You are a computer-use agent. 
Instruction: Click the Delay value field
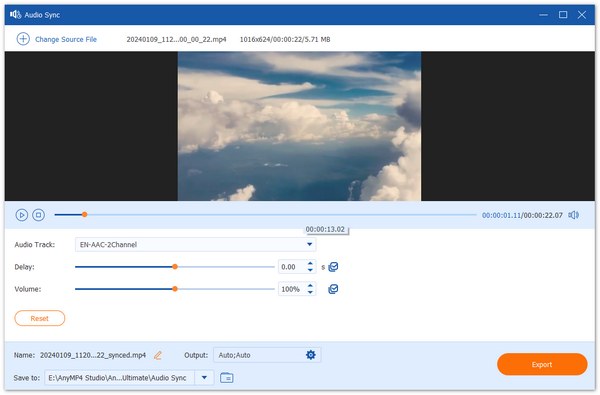(x=292, y=267)
